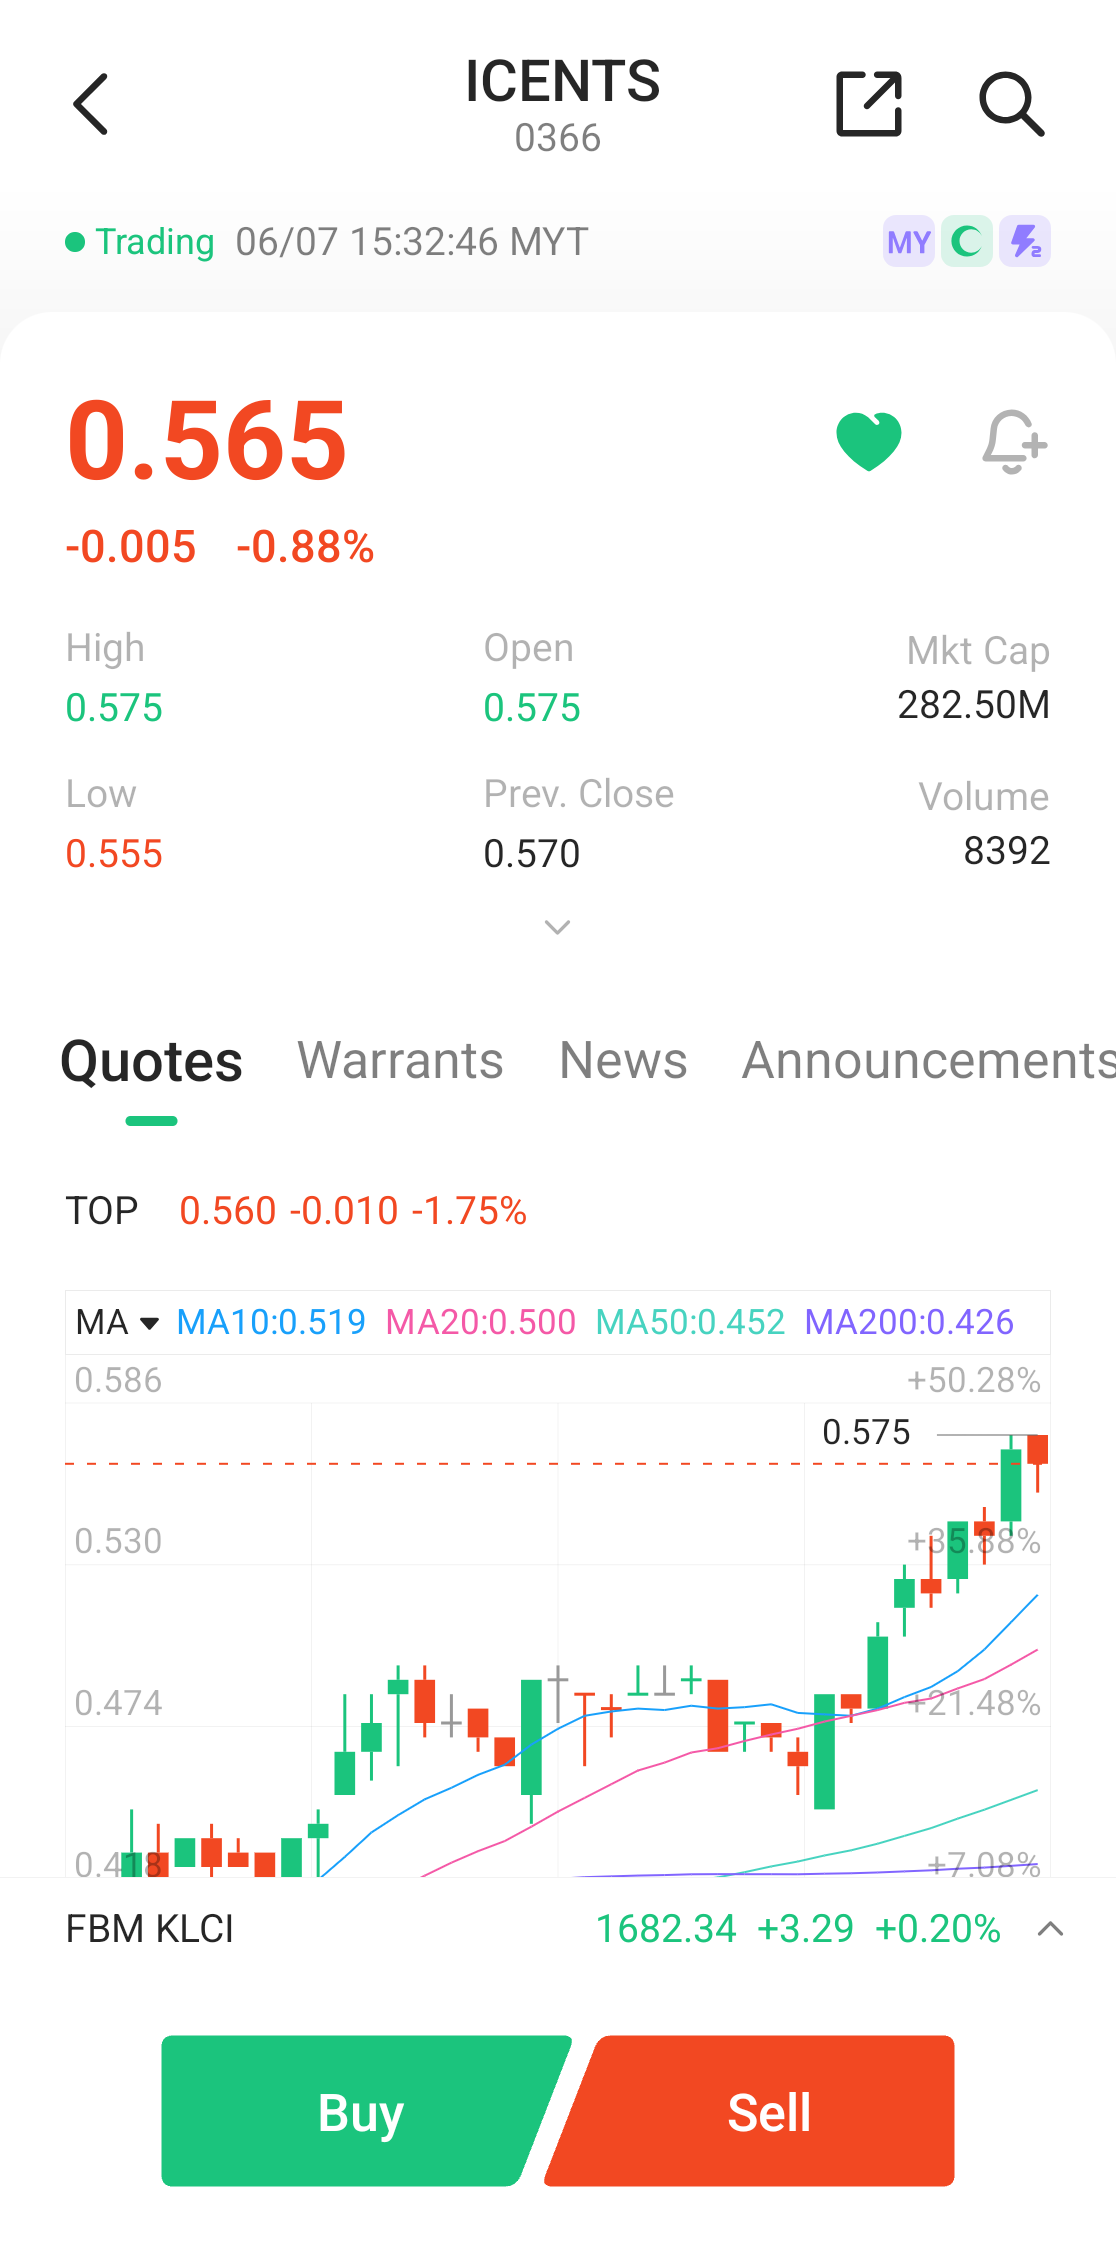This screenshot has height=2241, width=1116.
Task: Tap the FBM KLCI index label
Action: tap(150, 1929)
